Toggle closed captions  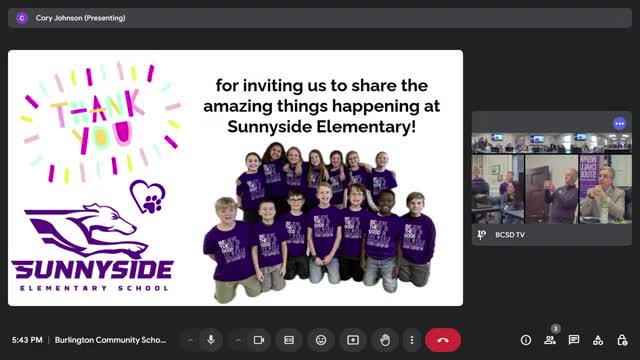pyautogui.click(x=289, y=340)
